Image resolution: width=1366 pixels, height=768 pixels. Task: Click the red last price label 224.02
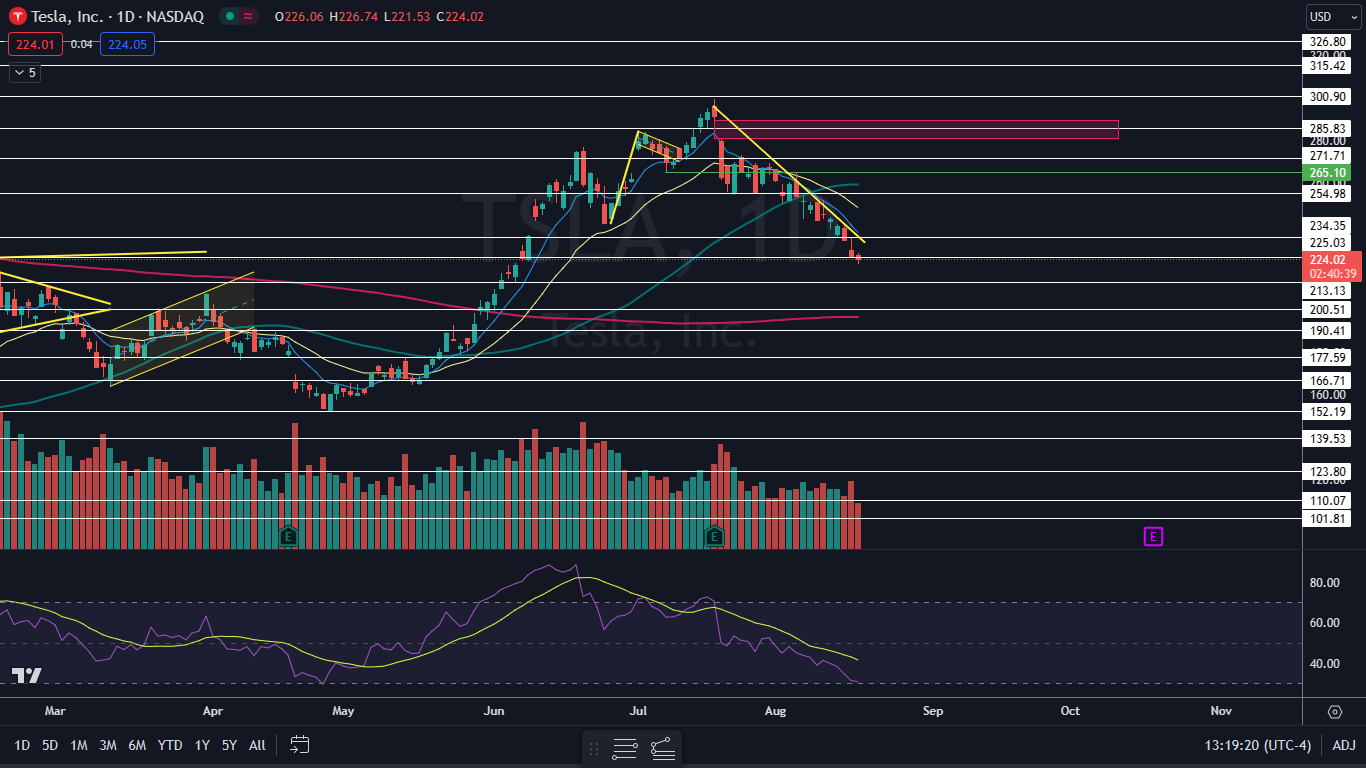[x=1330, y=259]
